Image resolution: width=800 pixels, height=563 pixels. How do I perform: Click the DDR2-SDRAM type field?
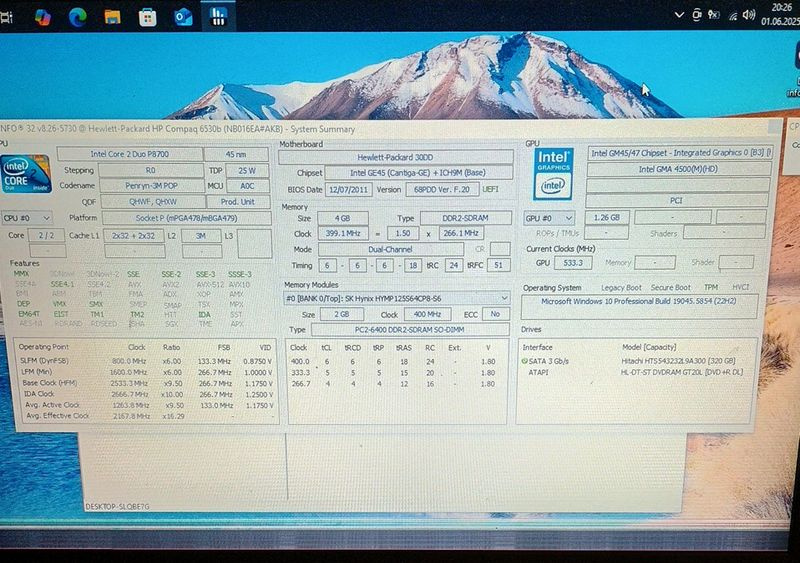pyautogui.click(x=465, y=218)
